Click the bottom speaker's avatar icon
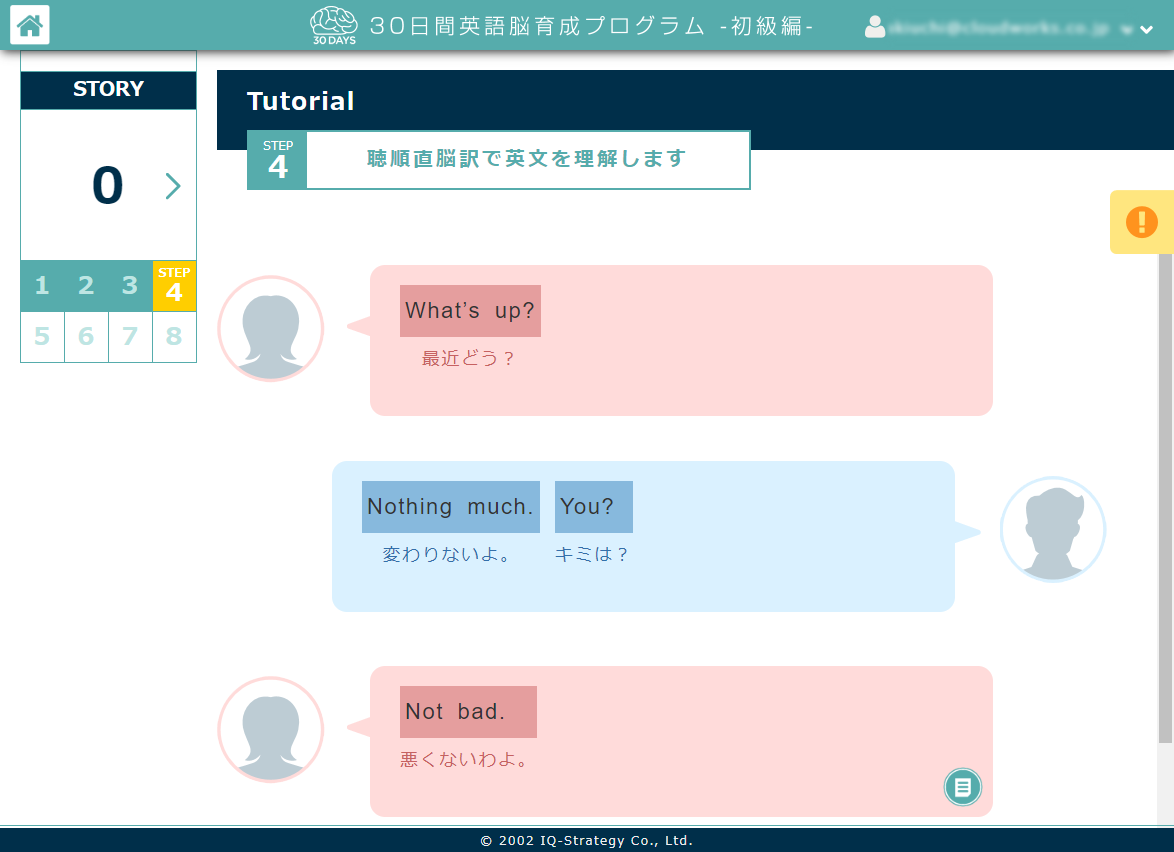The width and height of the screenshot is (1174, 852). [x=270, y=729]
